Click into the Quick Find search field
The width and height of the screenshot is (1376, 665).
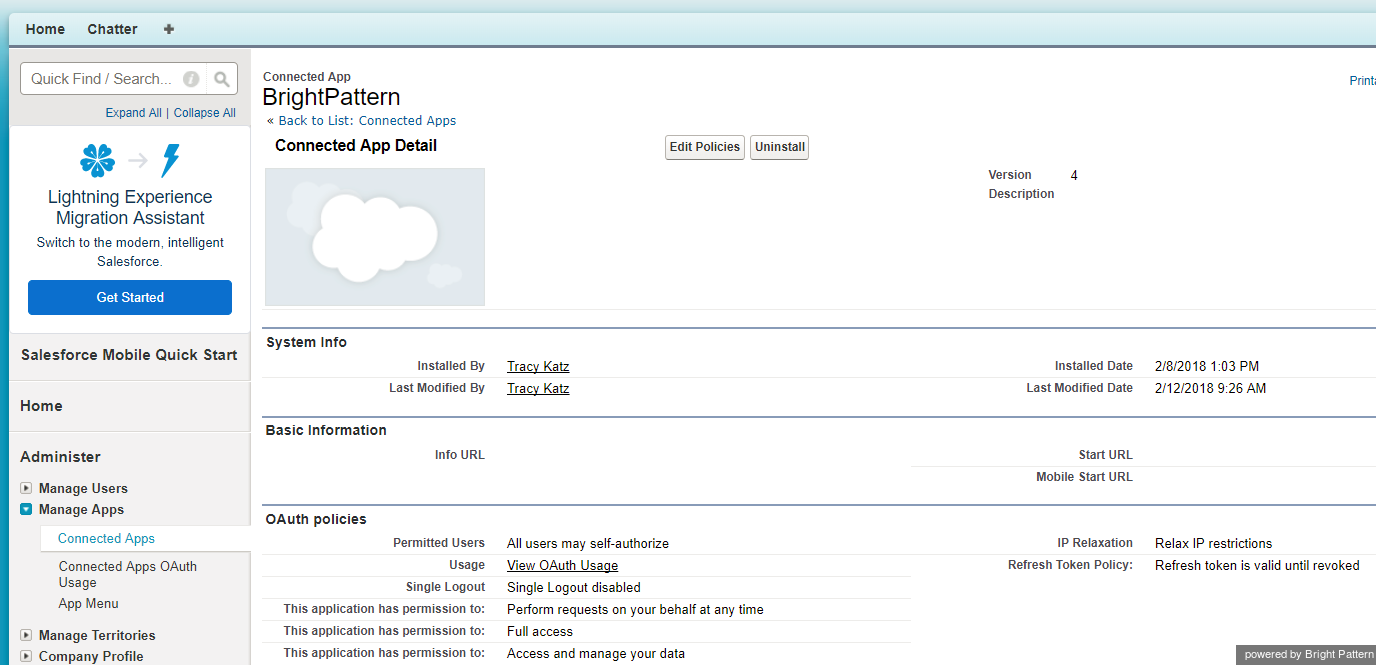[100, 79]
